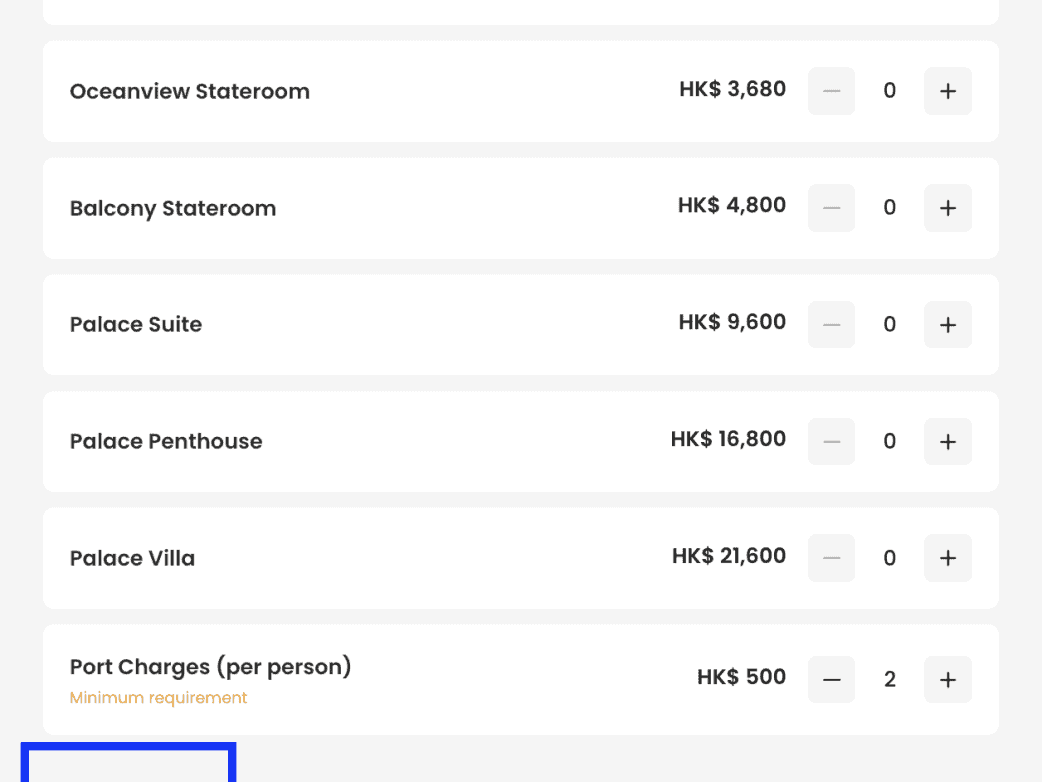Tap the Palace Villa minus button
Screen dimensions: 1042x782
[831, 558]
